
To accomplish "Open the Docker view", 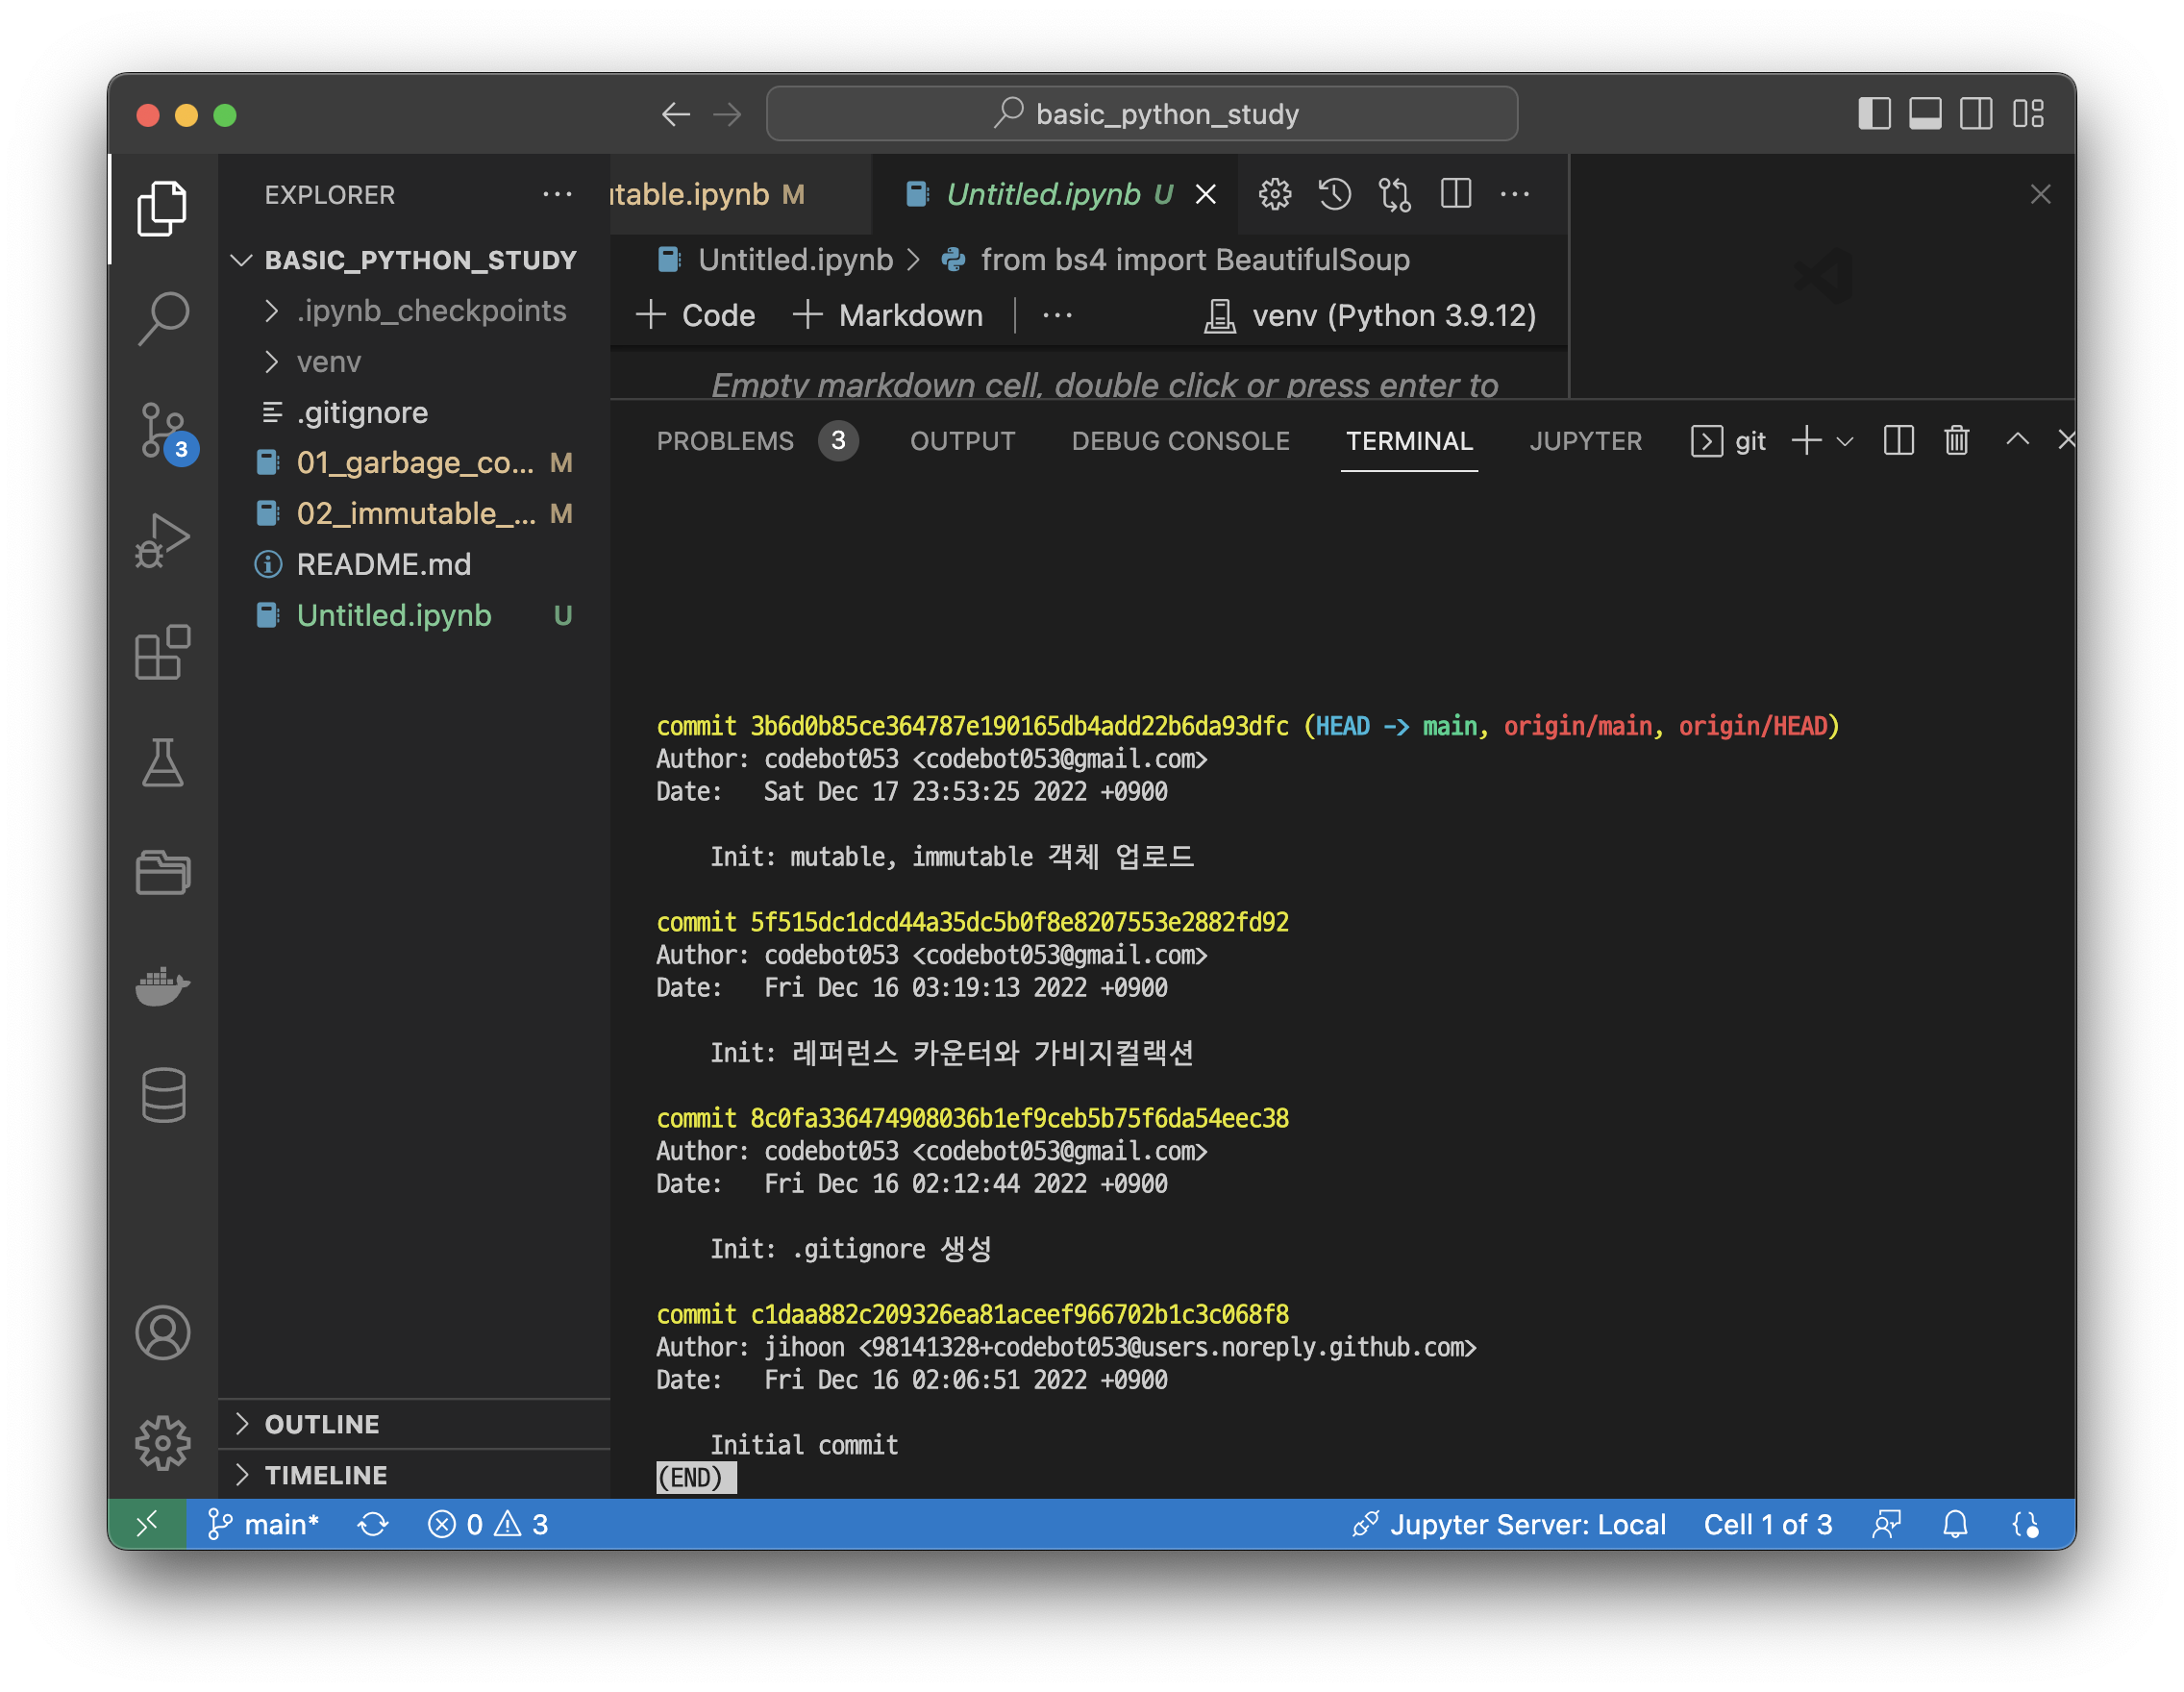I will pyautogui.click(x=163, y=985).
